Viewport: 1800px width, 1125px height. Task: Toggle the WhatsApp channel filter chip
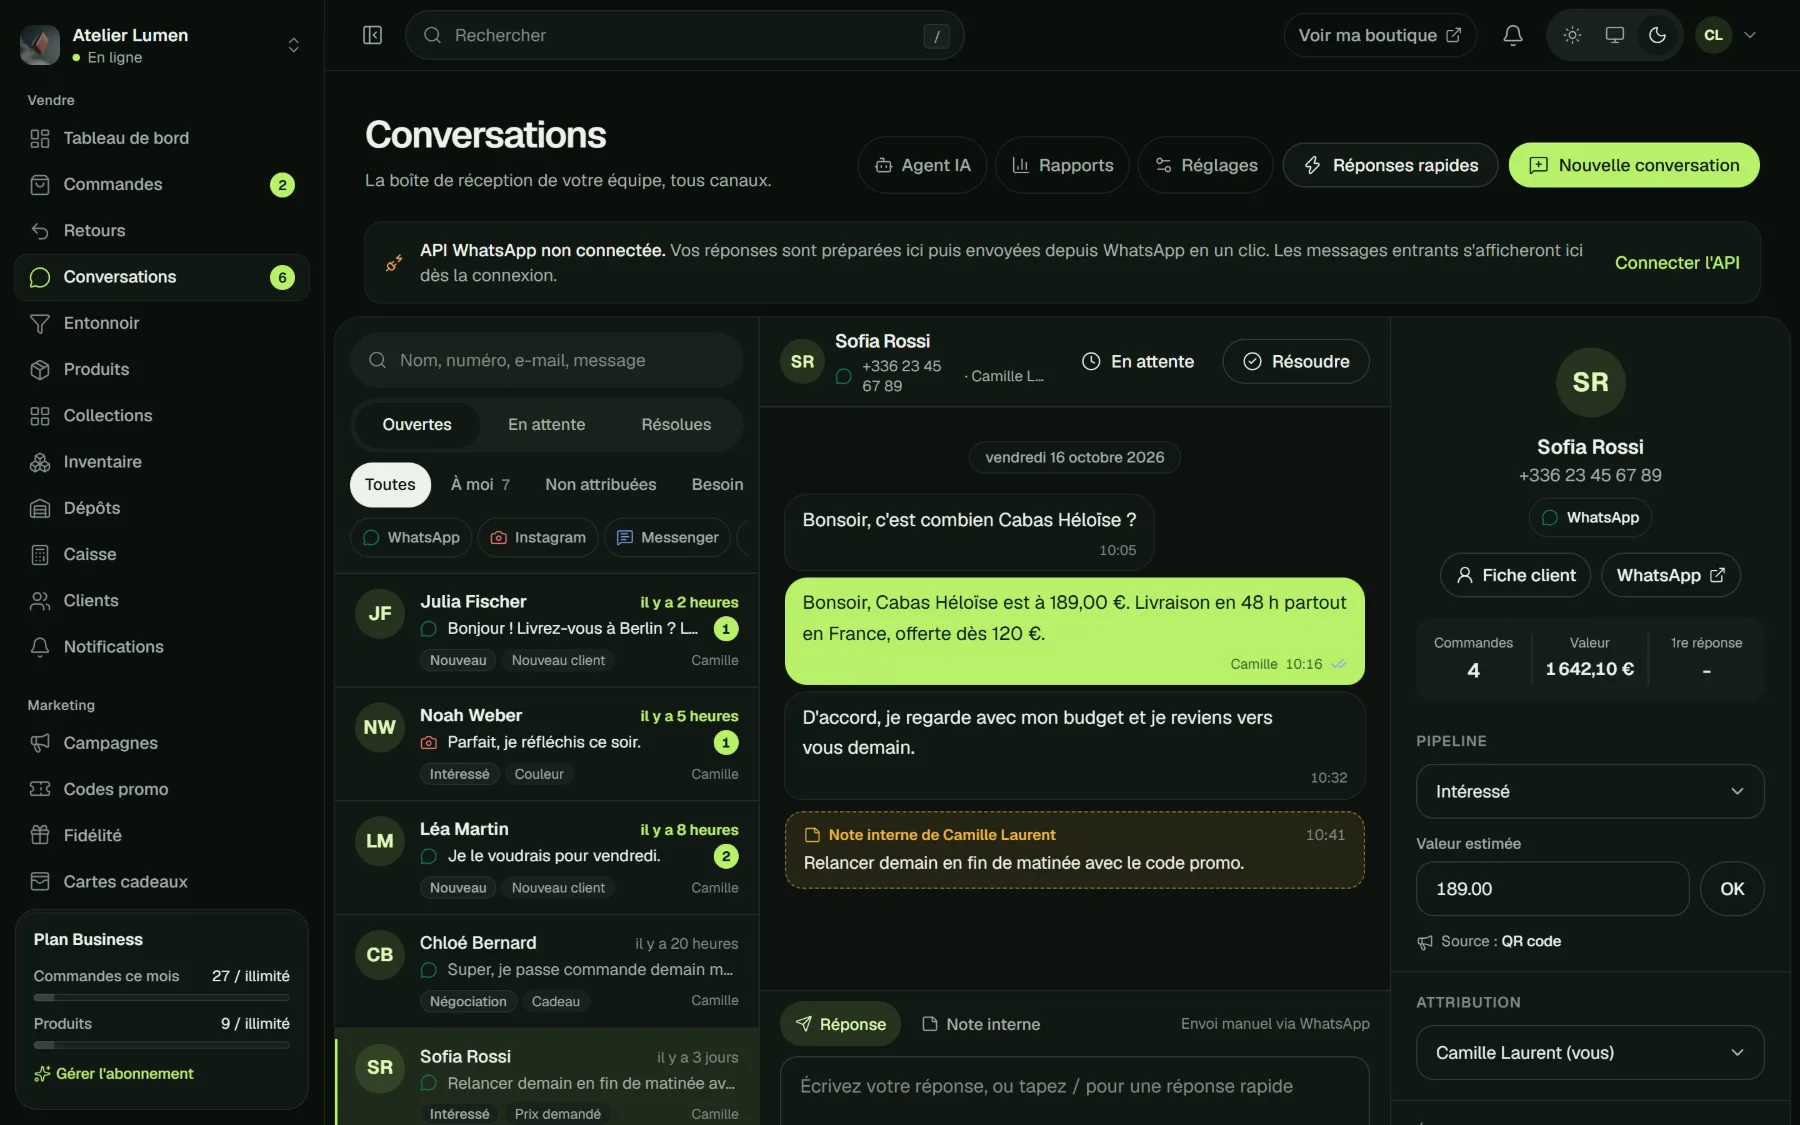411,537
